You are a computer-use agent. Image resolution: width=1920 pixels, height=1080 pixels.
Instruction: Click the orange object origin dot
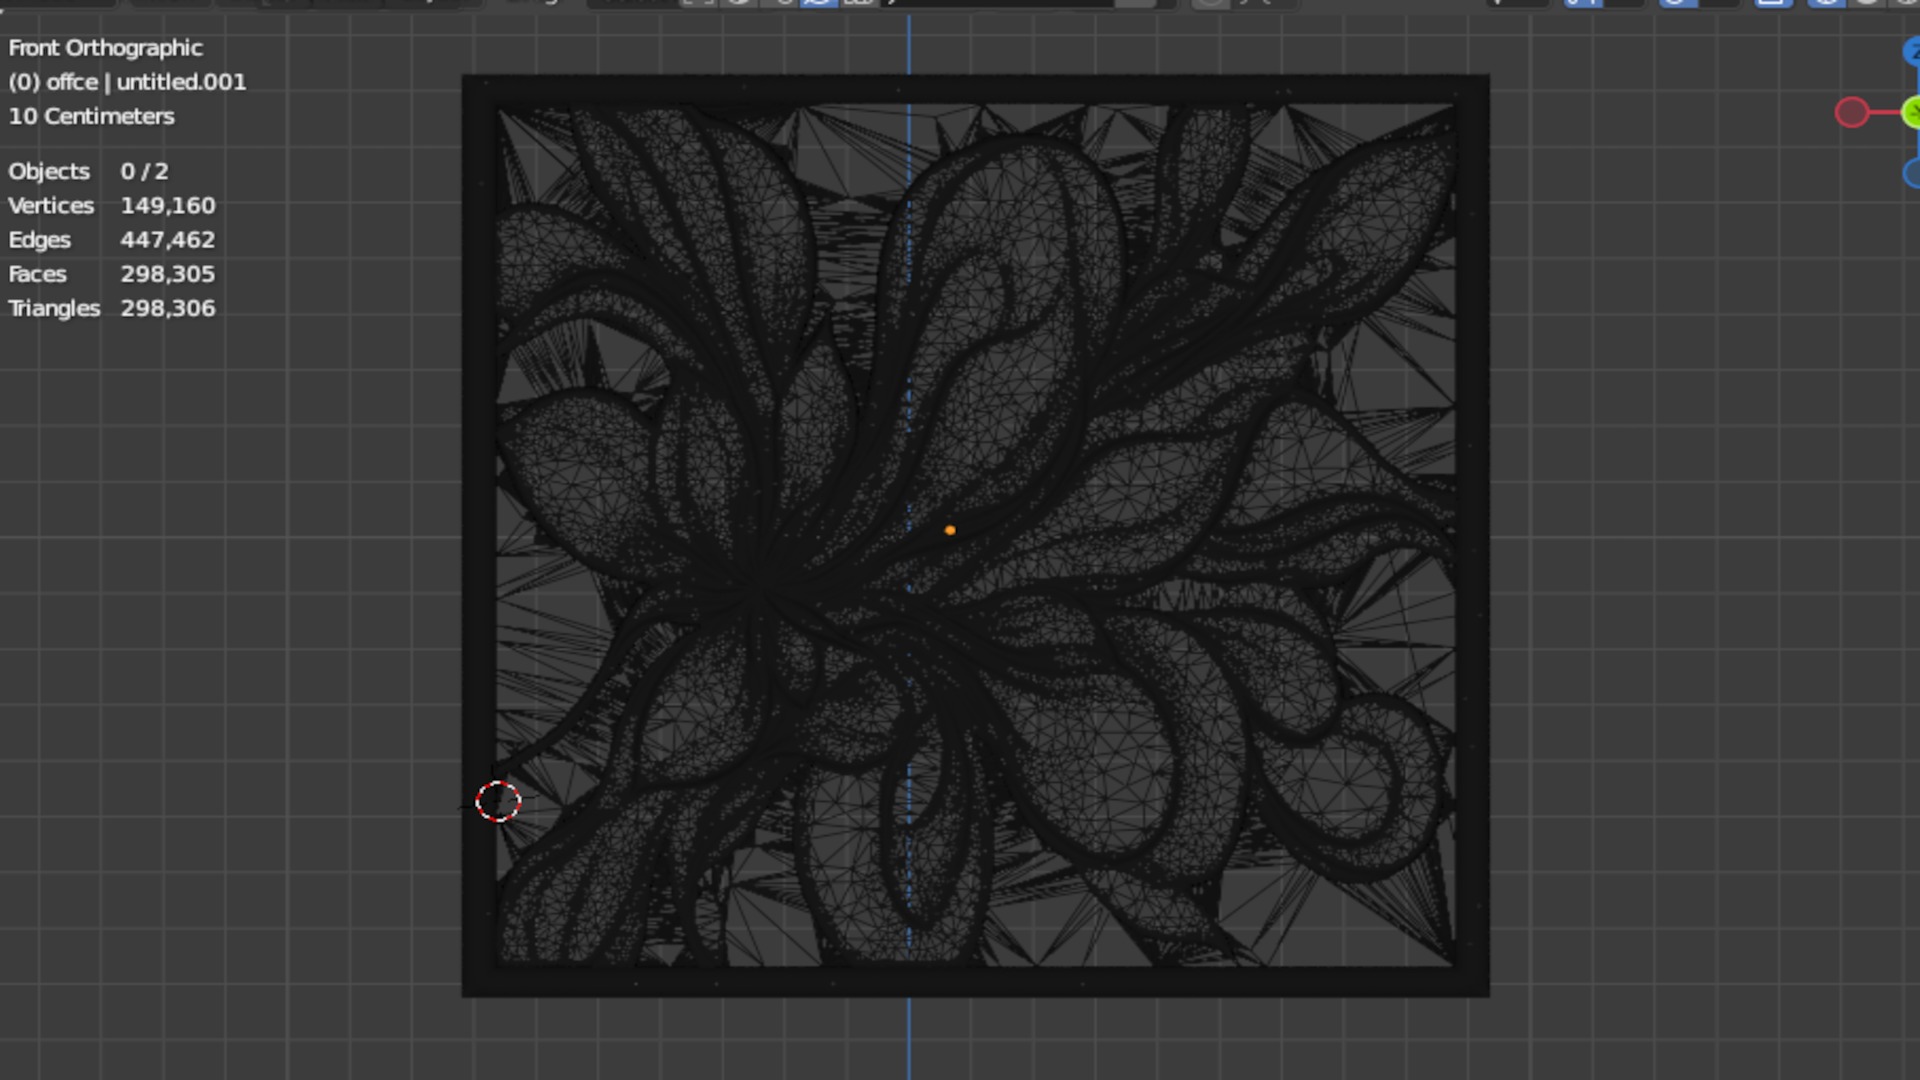(x=950, y=530)
